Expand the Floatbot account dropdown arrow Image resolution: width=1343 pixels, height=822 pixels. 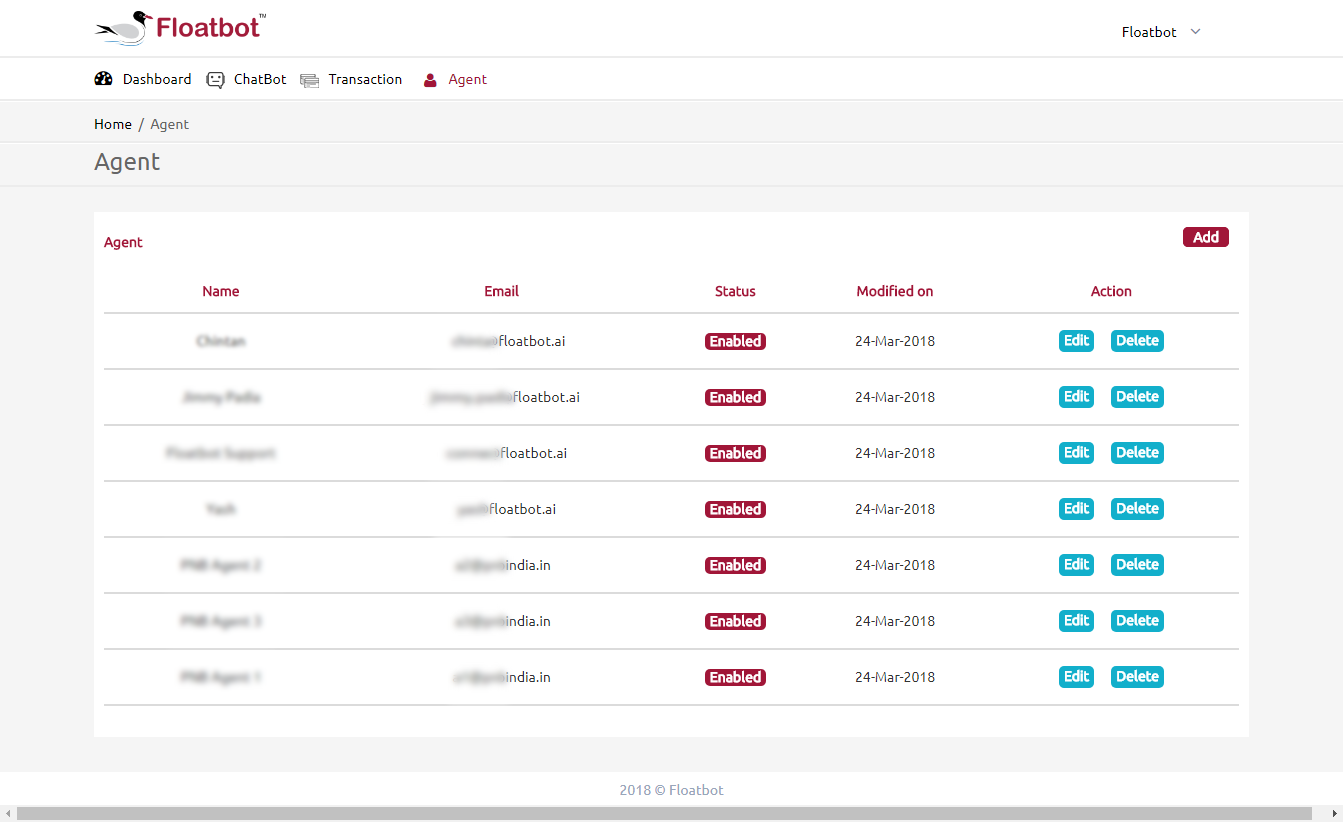pos(1195,32)
